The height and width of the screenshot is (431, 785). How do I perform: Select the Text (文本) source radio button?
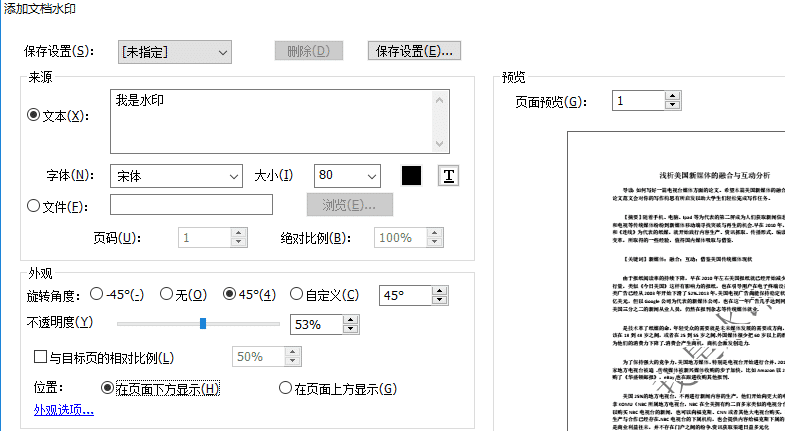[33, 115]
